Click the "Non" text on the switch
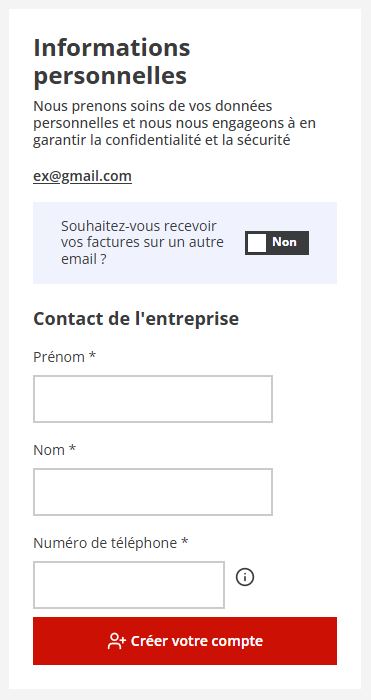The width and height of the screenshot is (371, 700). click(x=284, y=242)
